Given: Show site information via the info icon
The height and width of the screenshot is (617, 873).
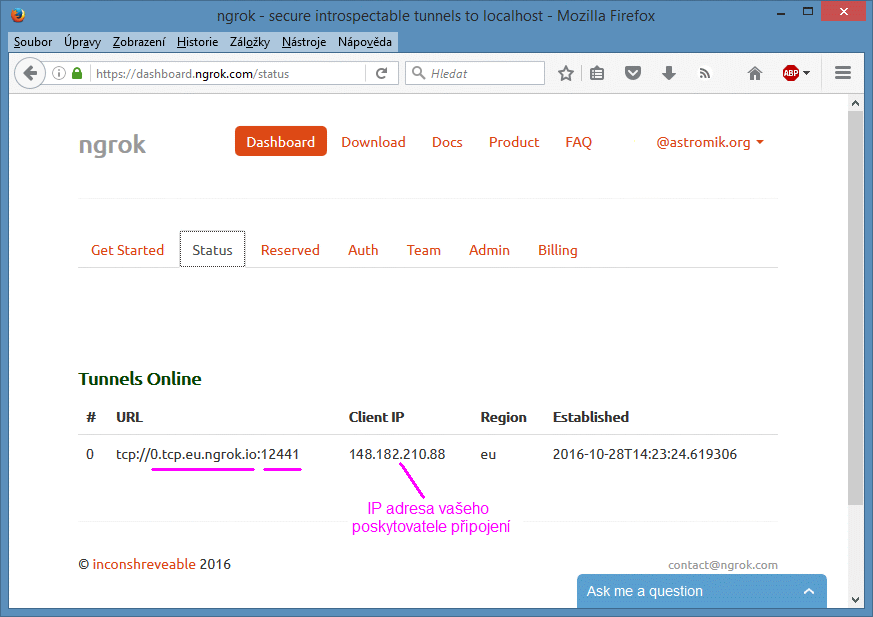Looking at the screenshot, I should coord(59,73).
